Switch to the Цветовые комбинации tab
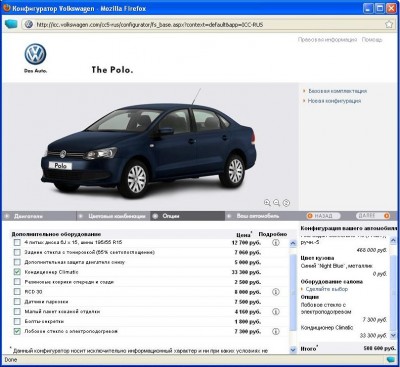This screenshot has height=367, width=400. pos(113,216)
